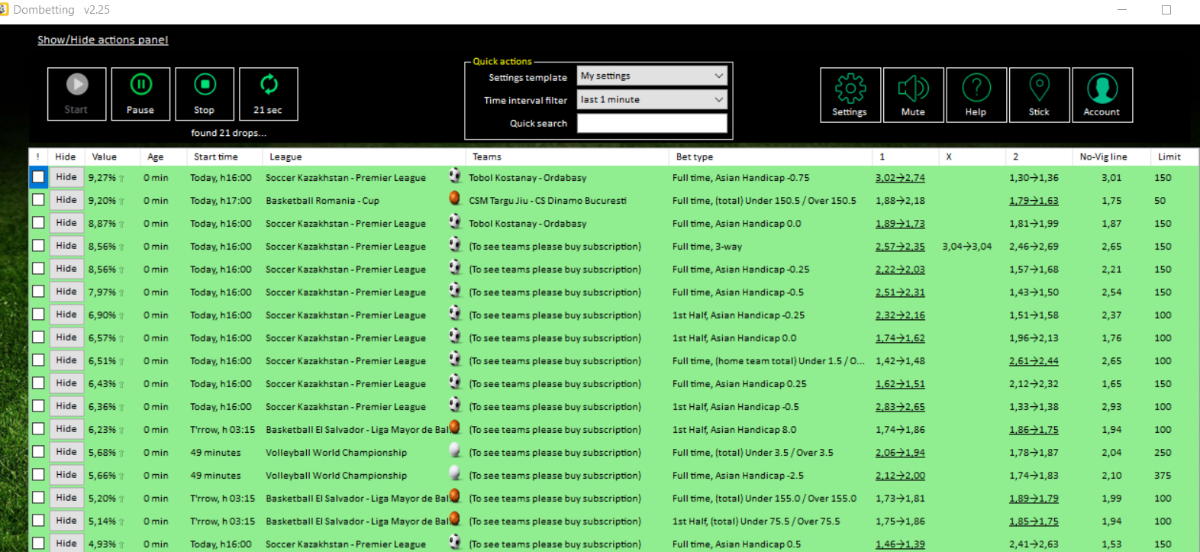Hide the CSM Targu Jiu row
Image resolution: width=1200 pixels, height=552 pixels.
[x=66, y=200]
